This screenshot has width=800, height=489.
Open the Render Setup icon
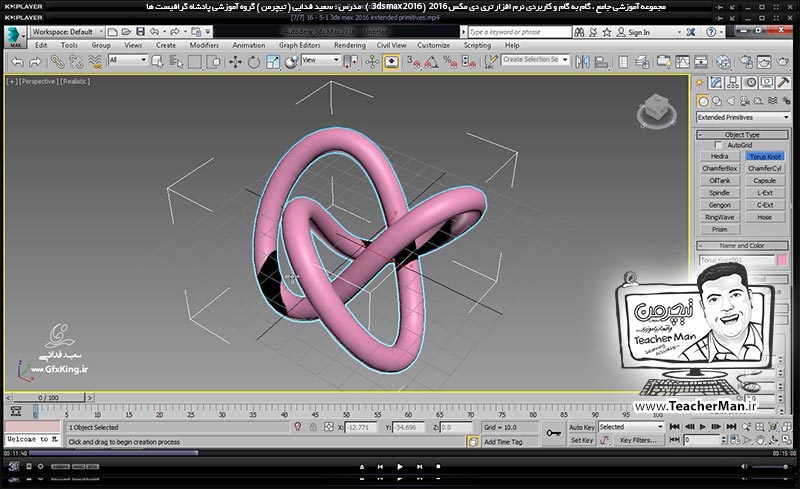point(745,62)
